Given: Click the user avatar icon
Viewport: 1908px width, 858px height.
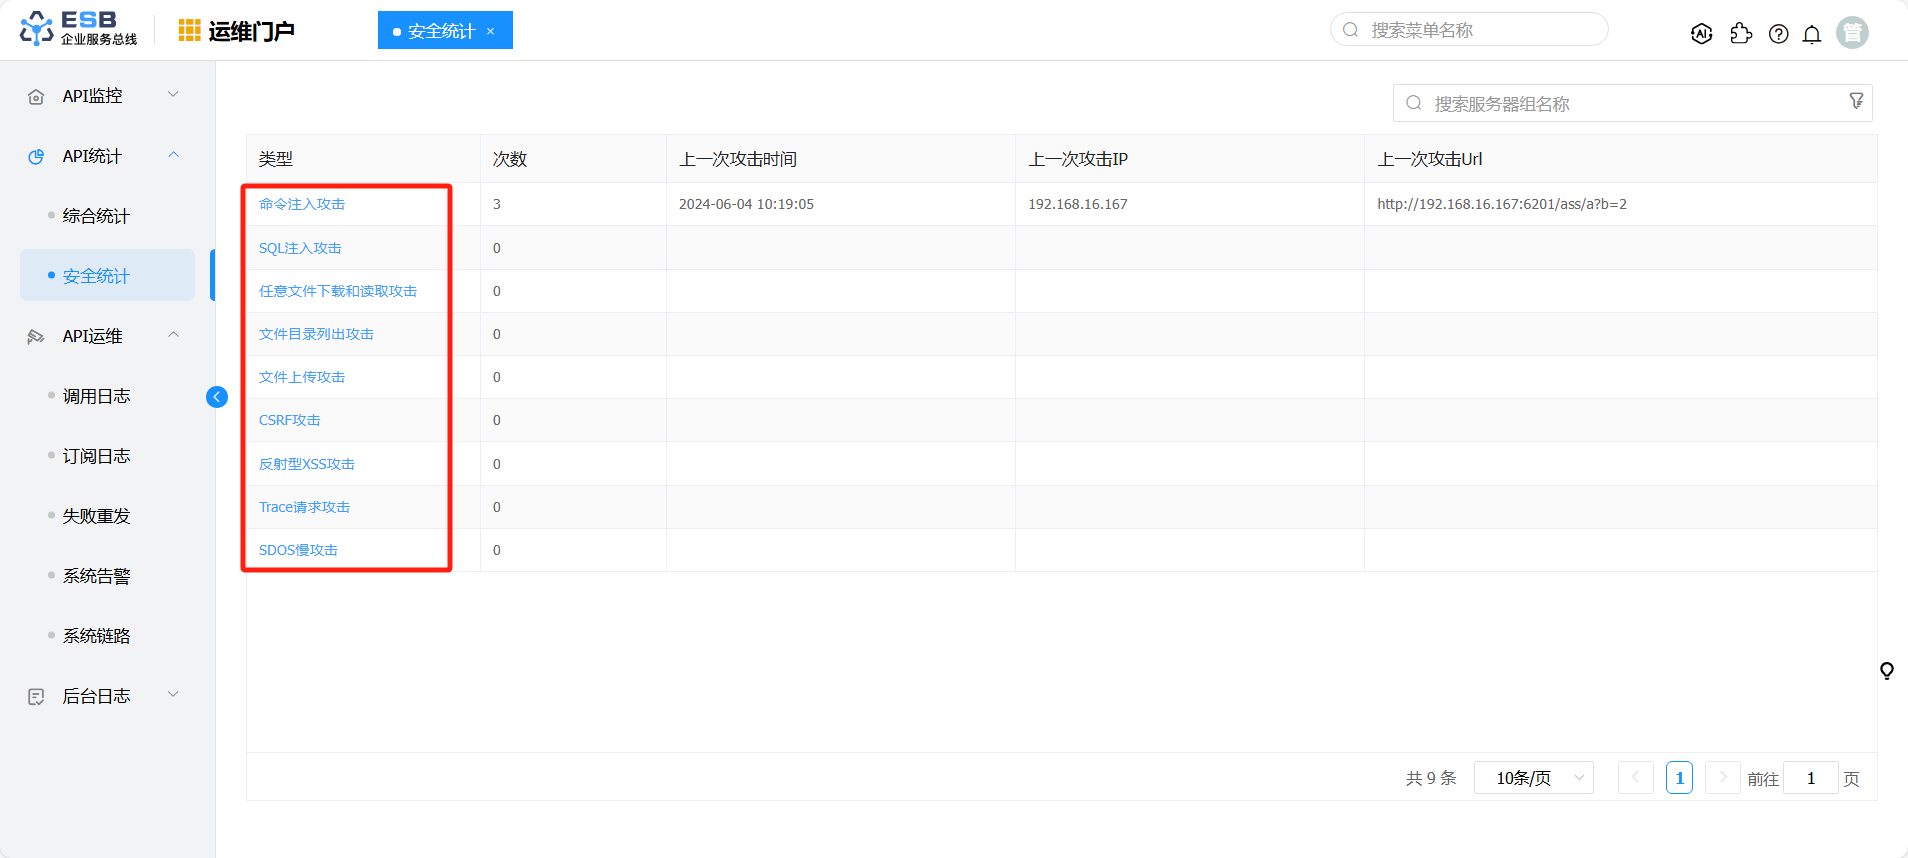Looking at the screenshot, I should (x=1852, y=33).
